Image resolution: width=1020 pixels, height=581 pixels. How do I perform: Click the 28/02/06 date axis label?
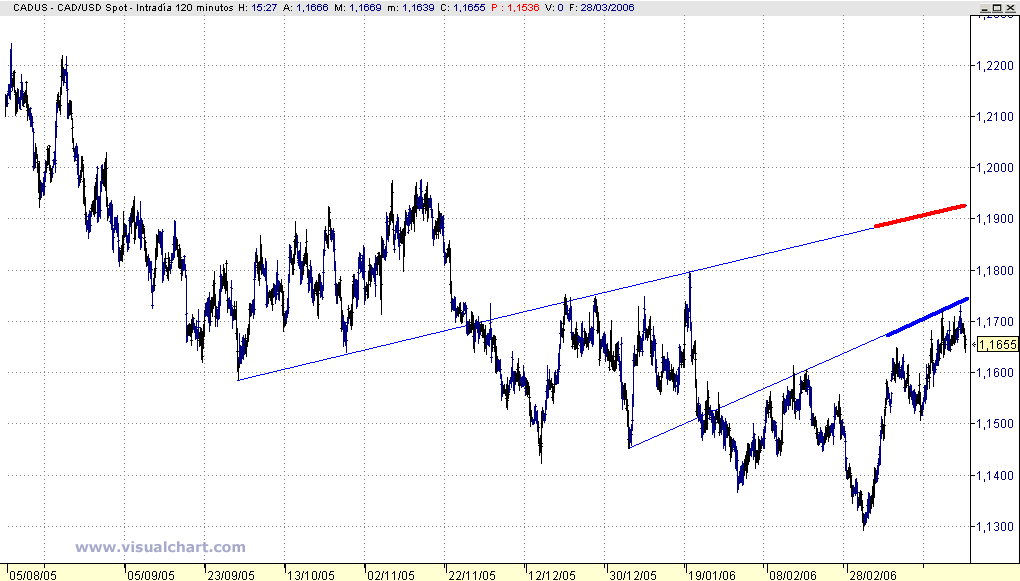872,575
